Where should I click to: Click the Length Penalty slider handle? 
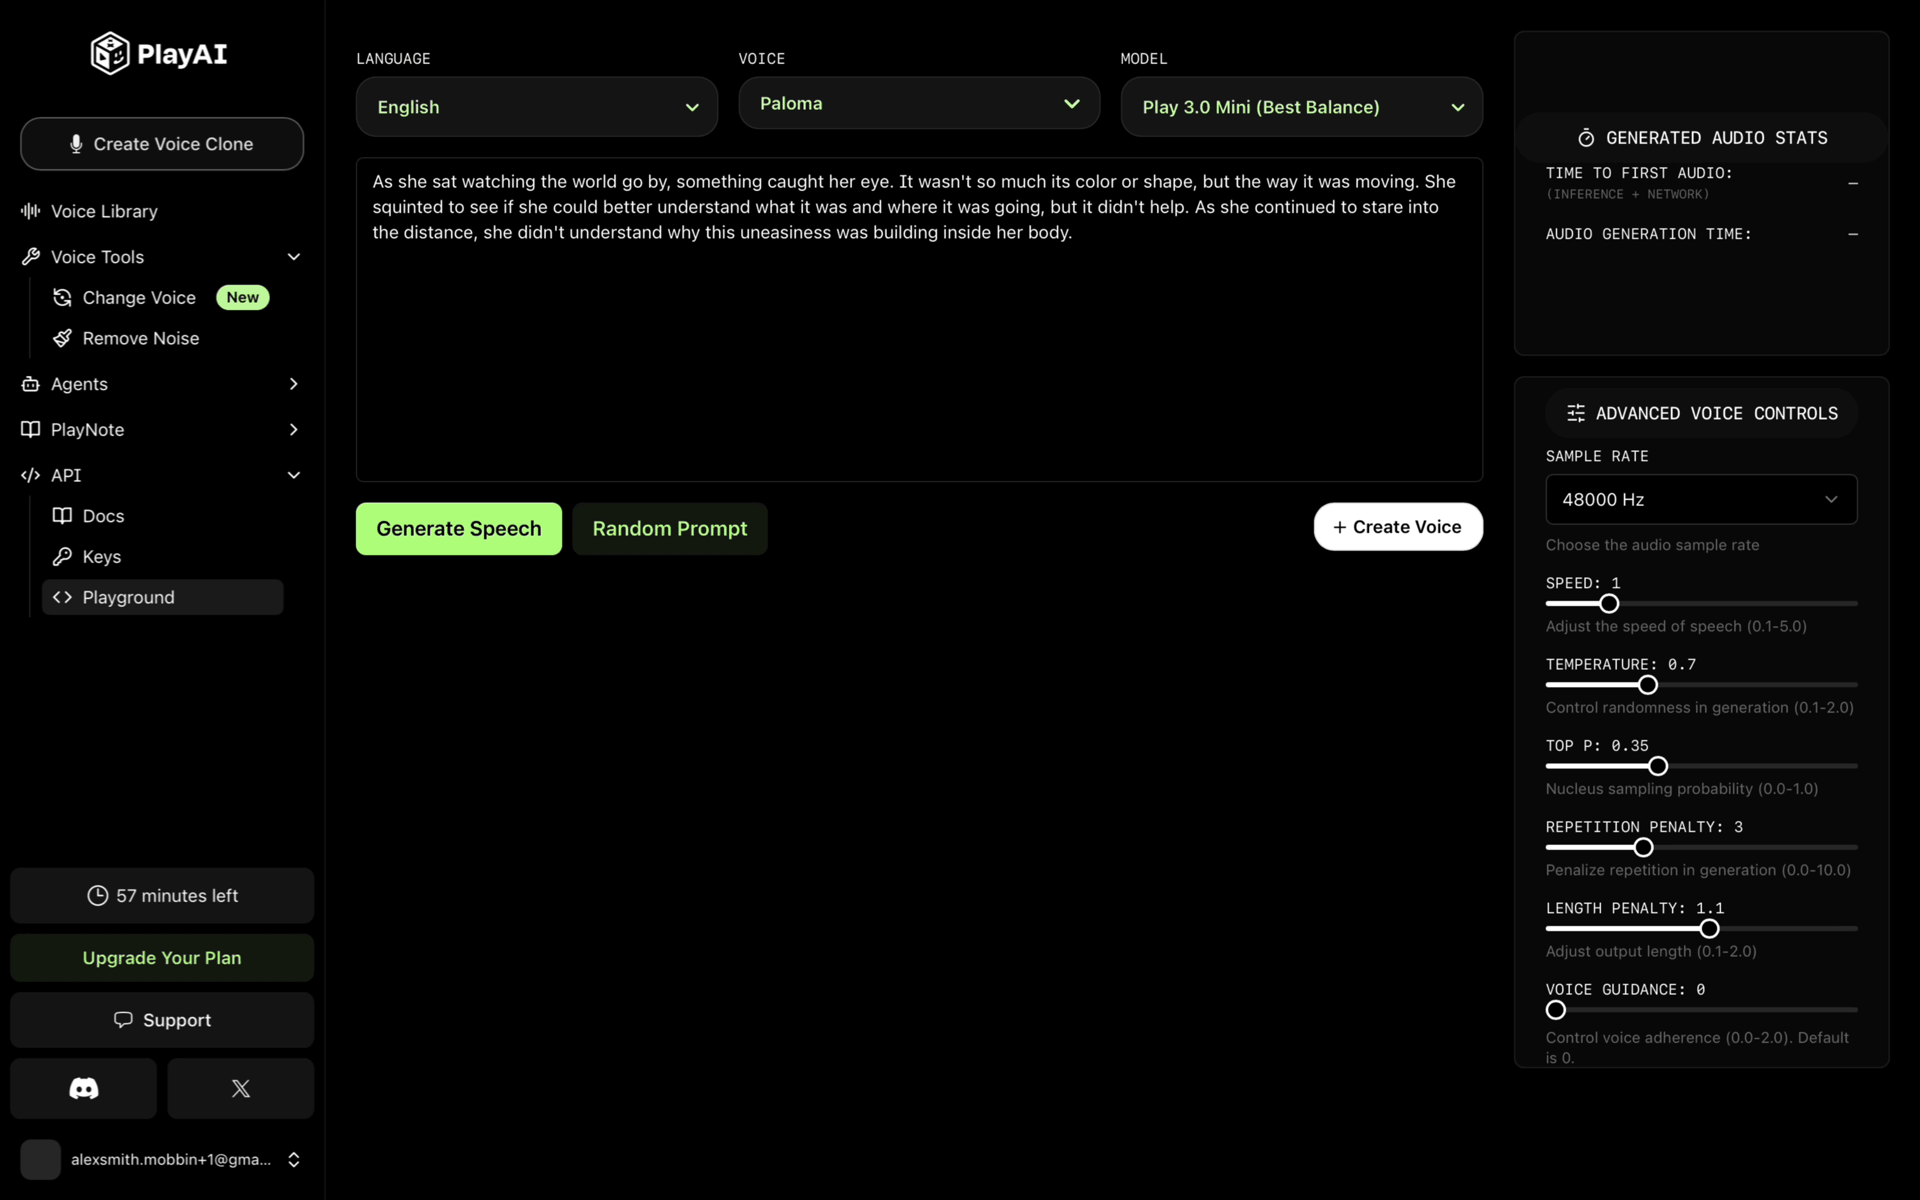coord(1710,929)
